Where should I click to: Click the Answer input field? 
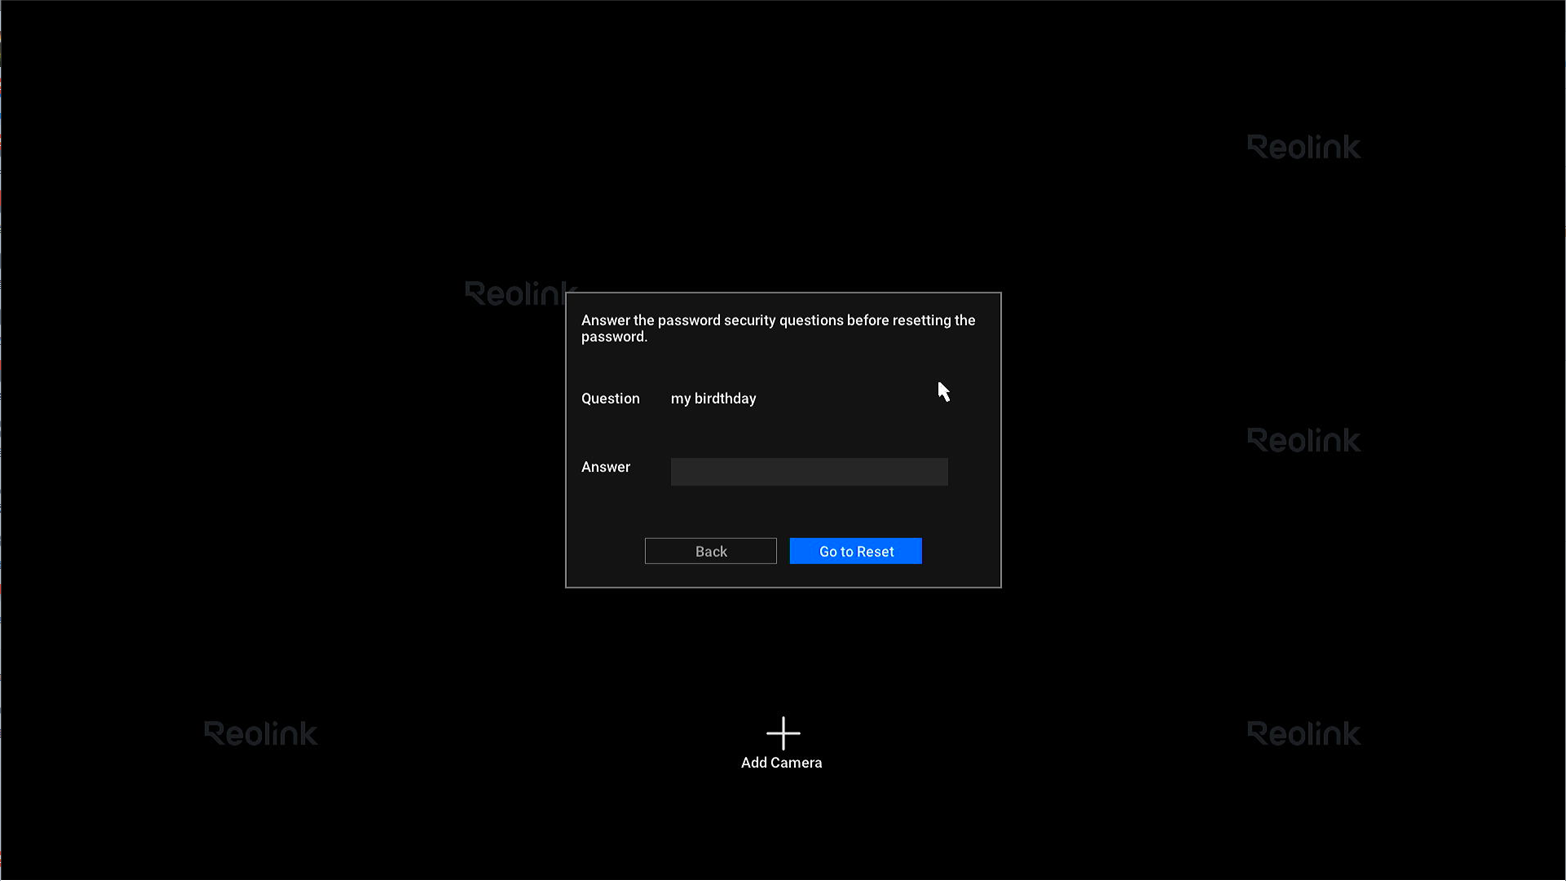click(809, 471)
